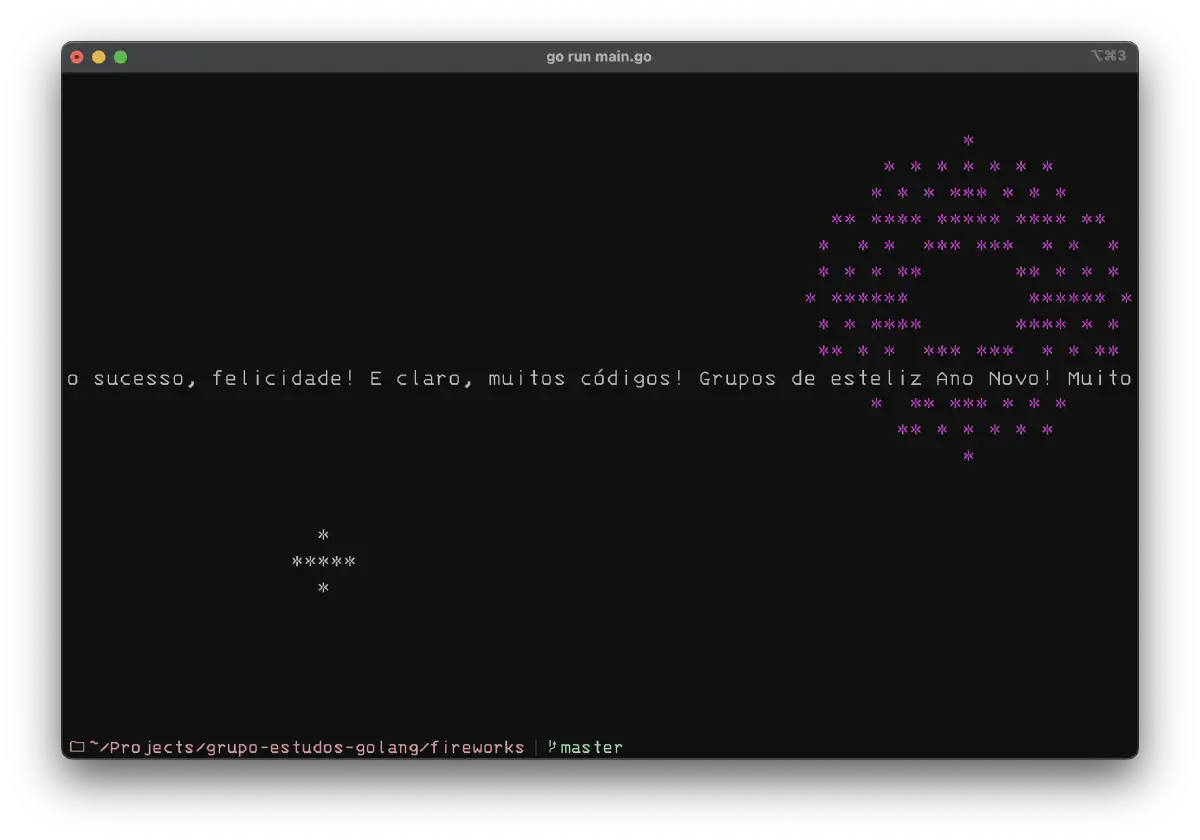This screenshot has height=840, width=1200.
Task: Click the bottom asterisk of magenta firework
Action: click(968, 457)
